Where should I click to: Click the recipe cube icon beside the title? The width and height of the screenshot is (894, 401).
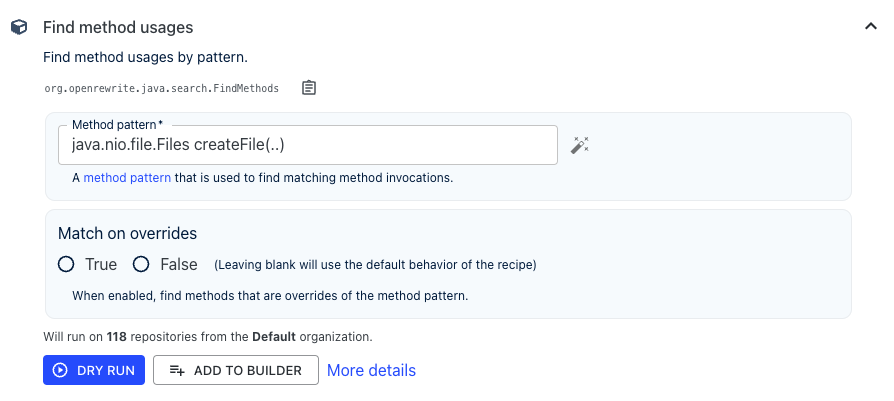point(19,27)
